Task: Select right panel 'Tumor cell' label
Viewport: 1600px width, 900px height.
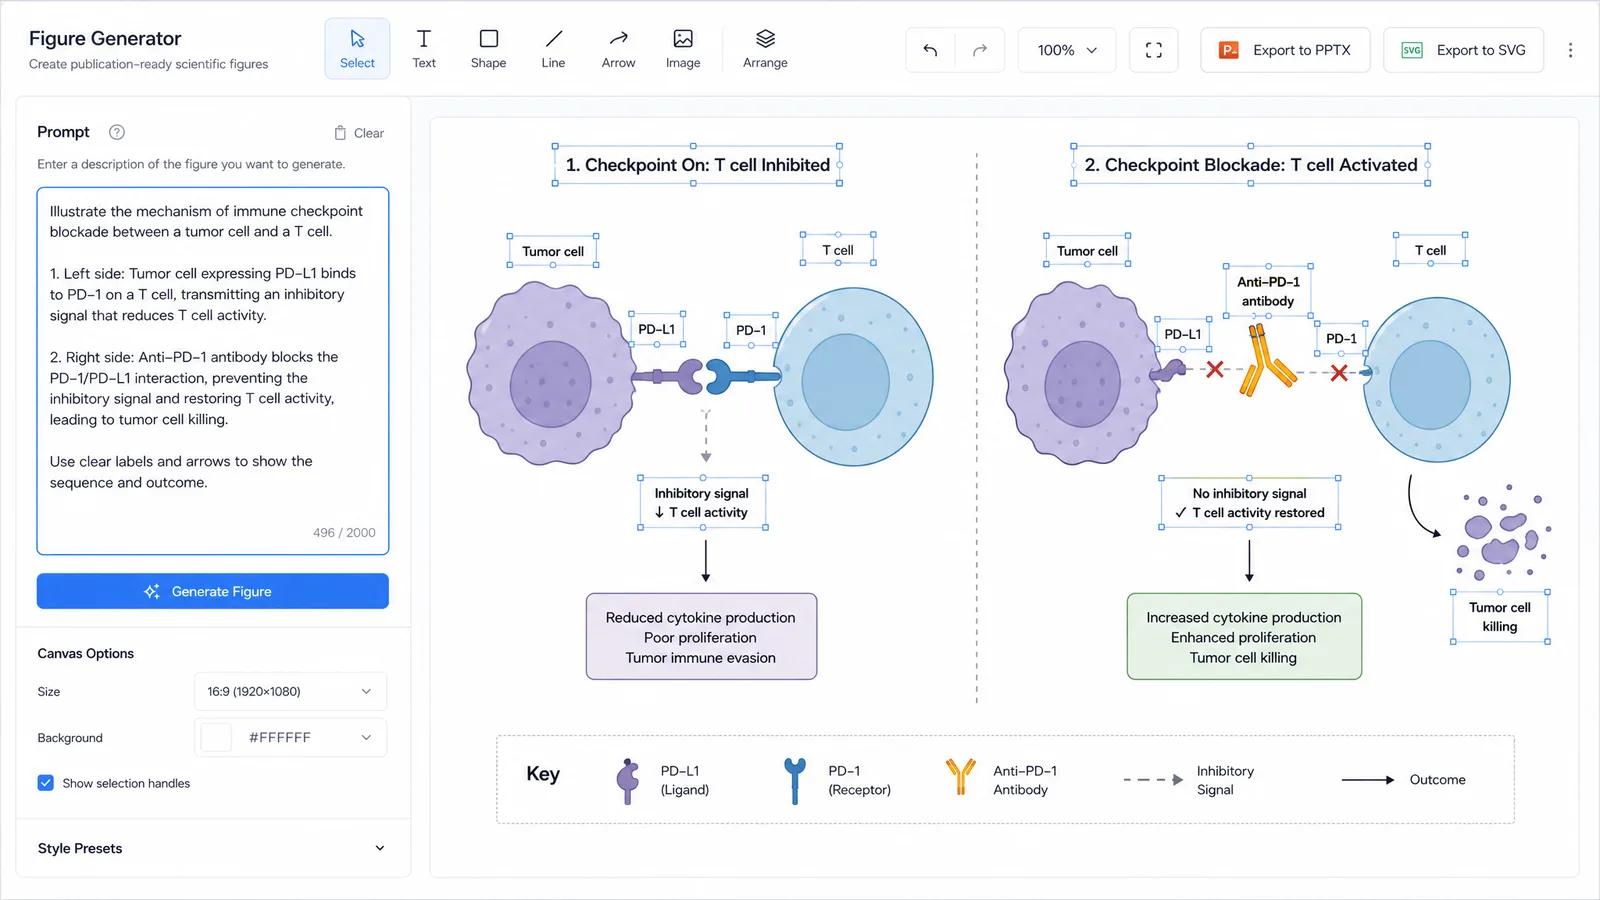Action: coord(1087,251)
